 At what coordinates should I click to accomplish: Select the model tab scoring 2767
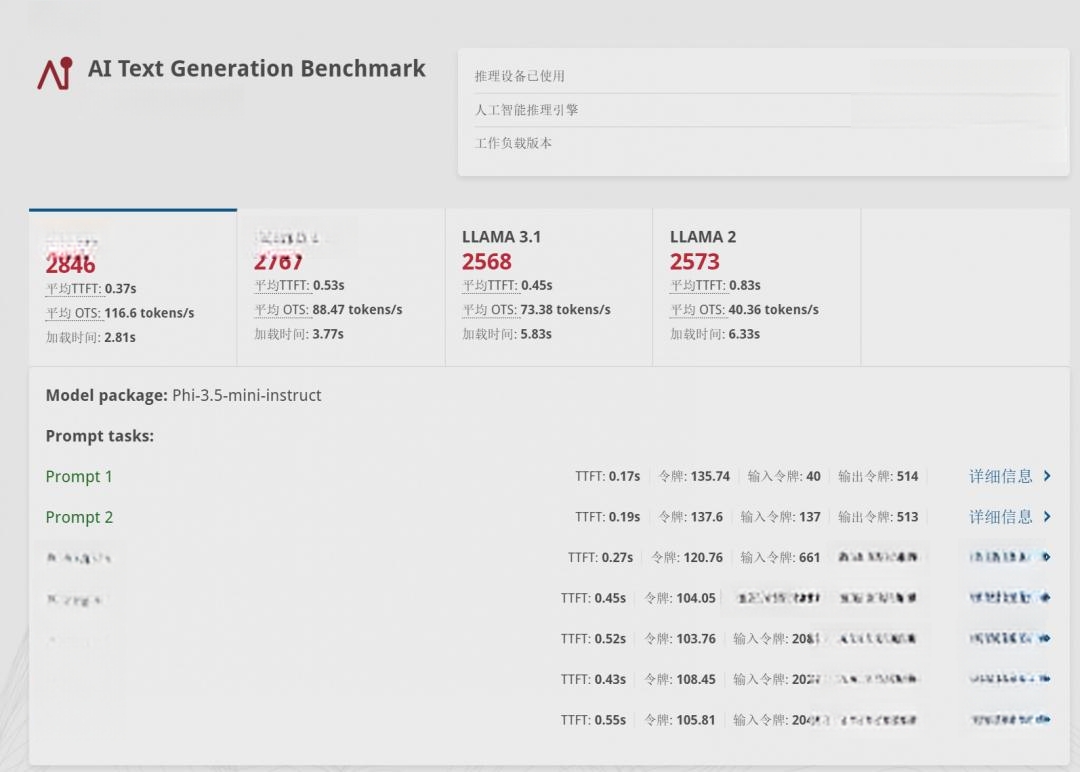point(341,288)
